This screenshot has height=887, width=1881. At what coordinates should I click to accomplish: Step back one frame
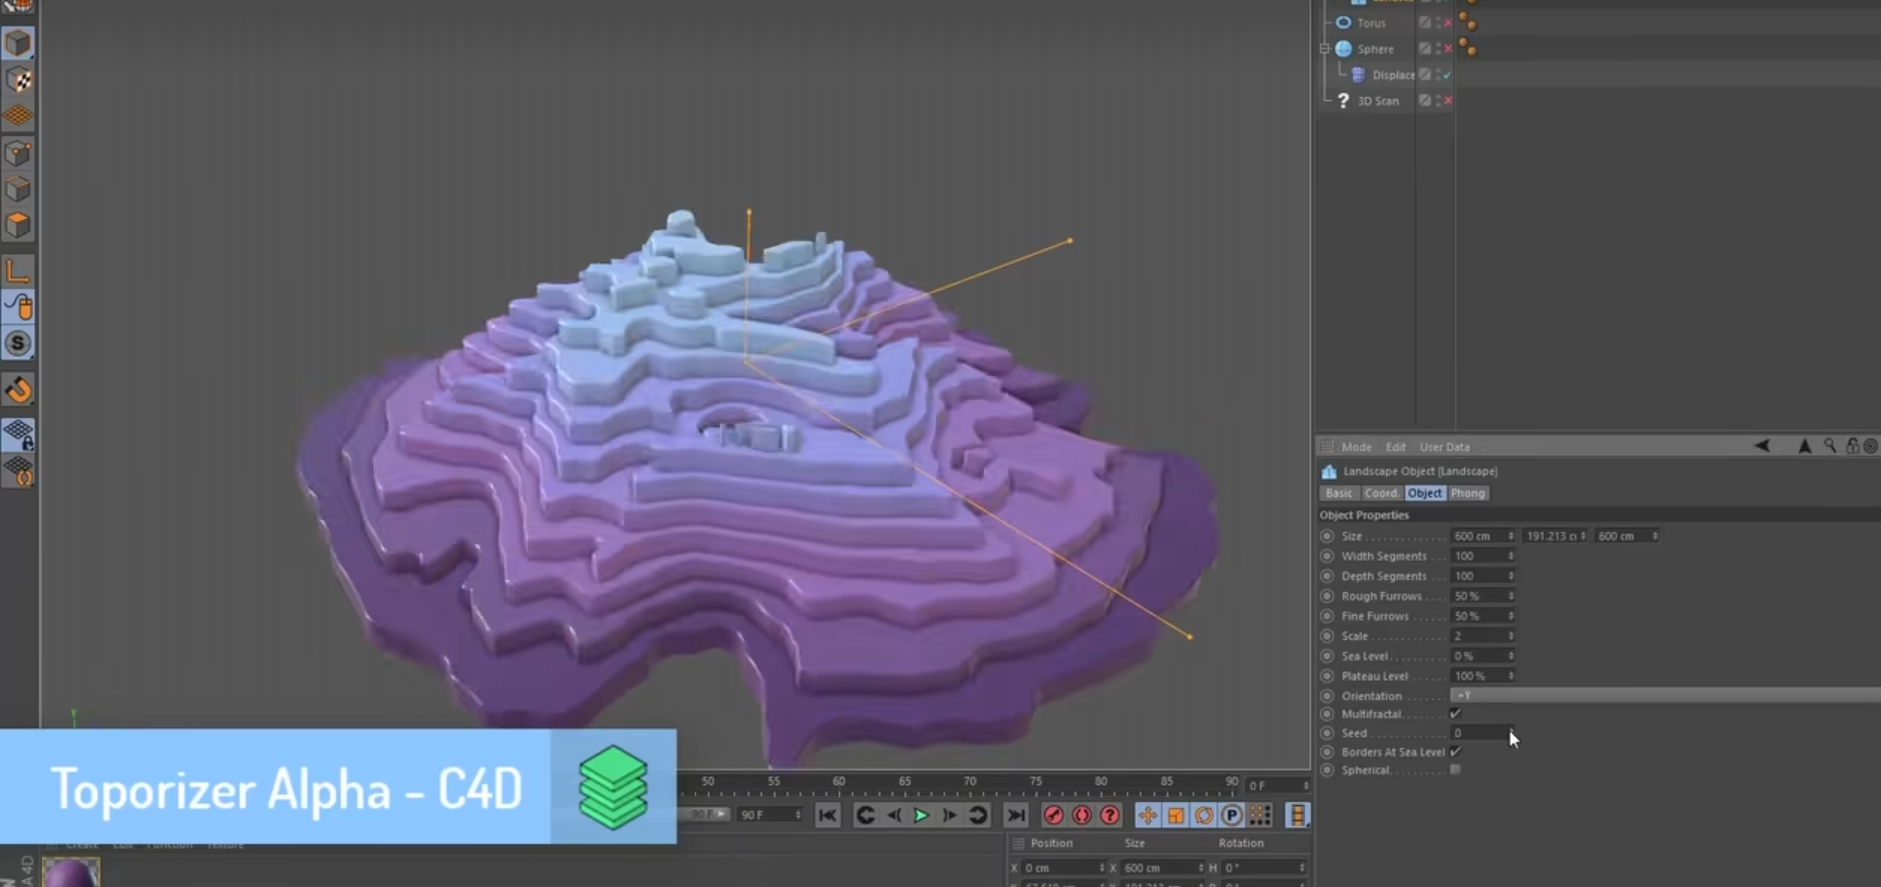894,815
